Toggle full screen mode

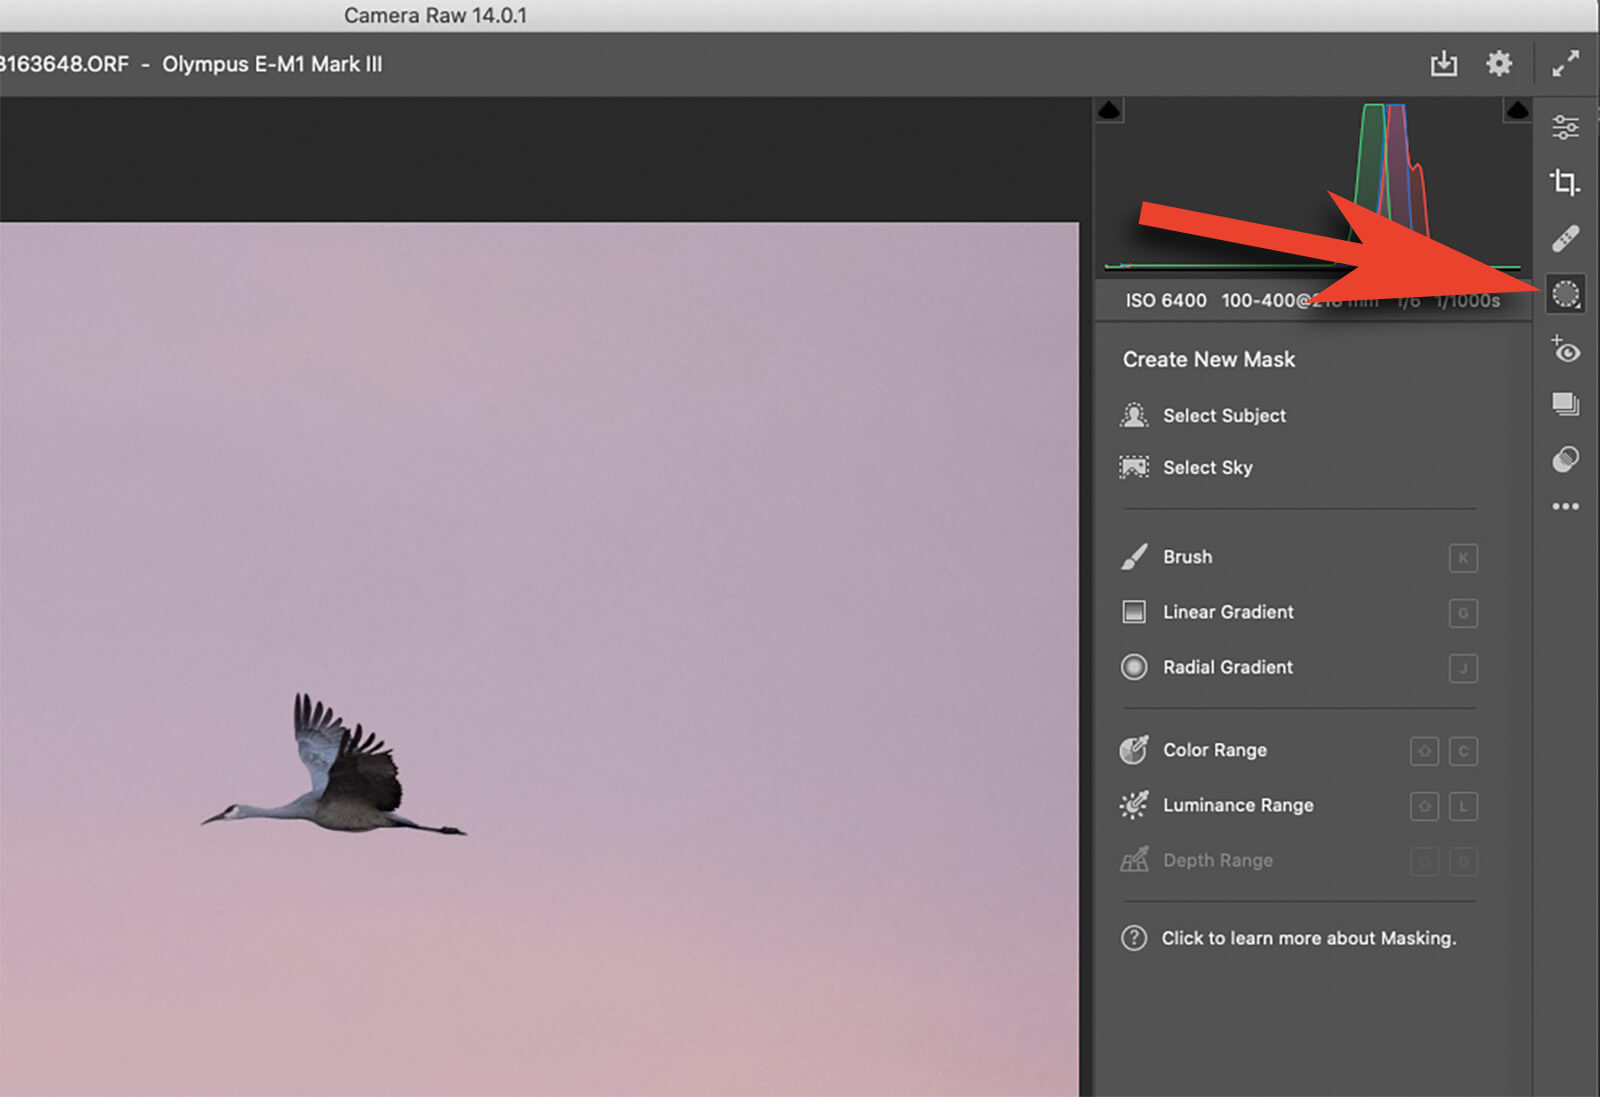[1565, 64]
